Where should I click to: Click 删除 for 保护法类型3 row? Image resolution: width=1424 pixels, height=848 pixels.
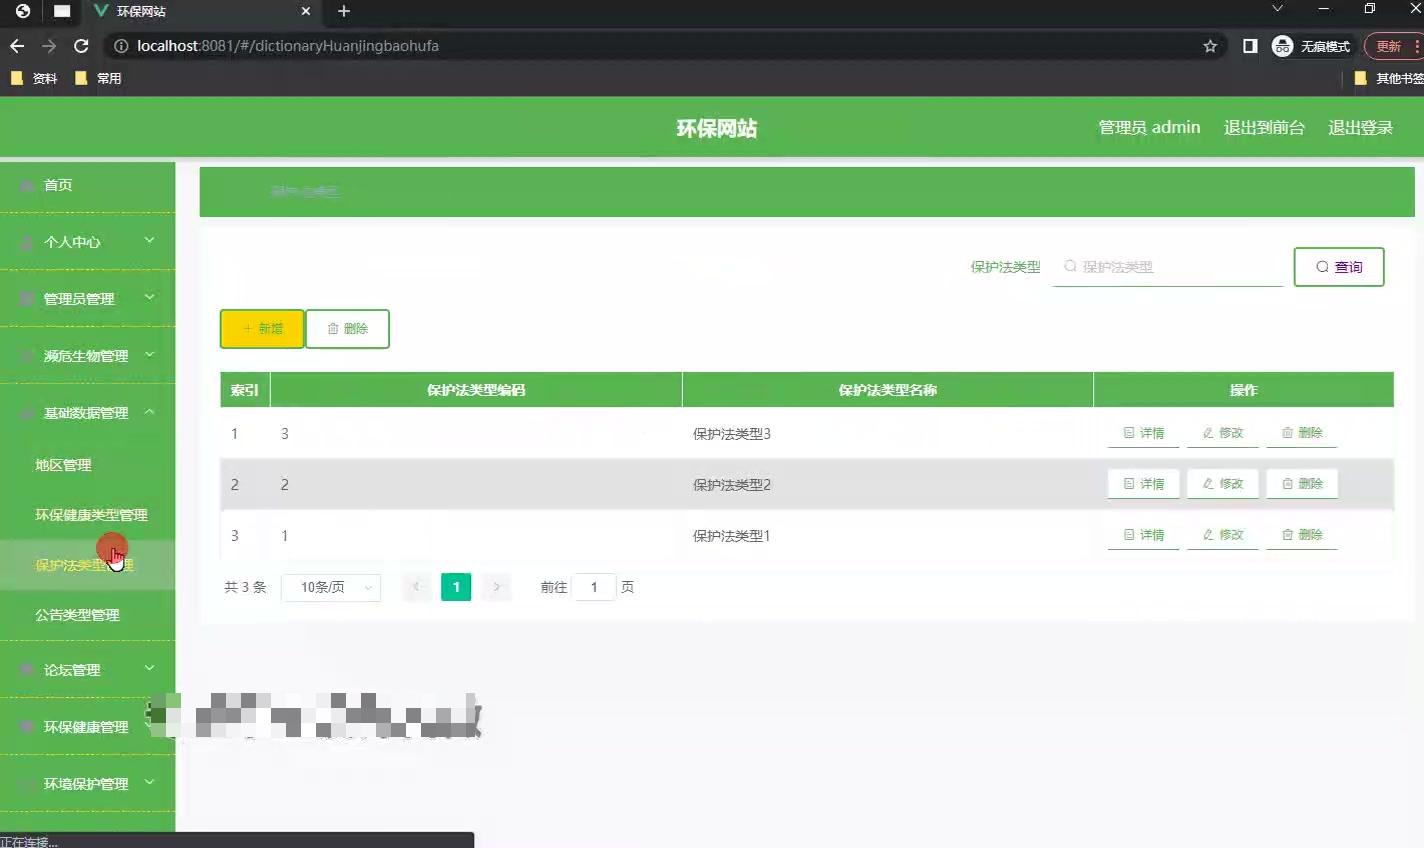coord(1302,433)
